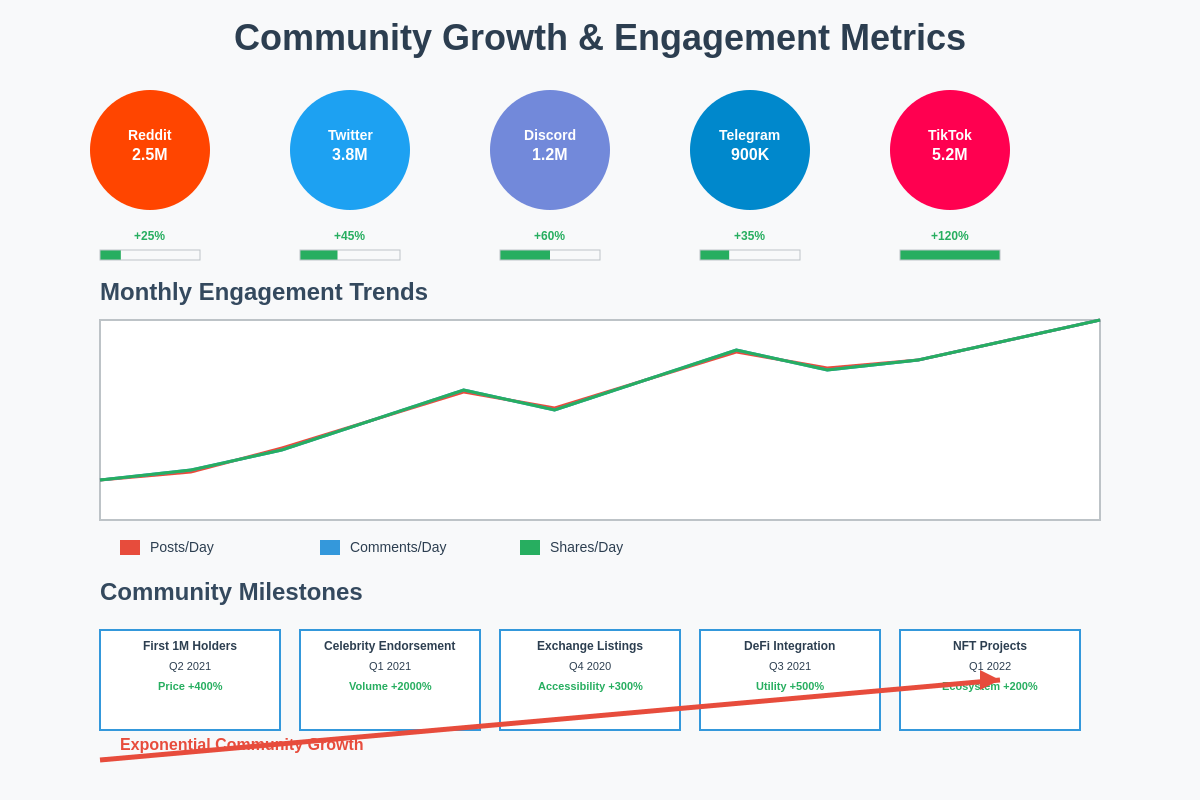Screen dimensions: 1200x800
Task: Click the Reddit +25% progress bar
Action: click(x=150, y=255)
